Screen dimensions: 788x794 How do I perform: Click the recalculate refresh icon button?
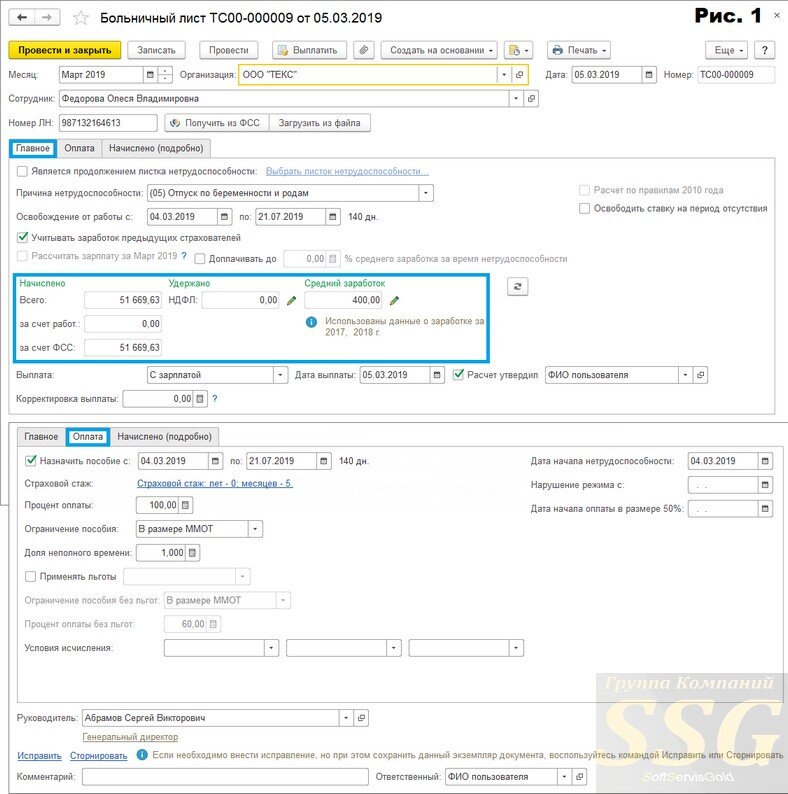point(518,287)
